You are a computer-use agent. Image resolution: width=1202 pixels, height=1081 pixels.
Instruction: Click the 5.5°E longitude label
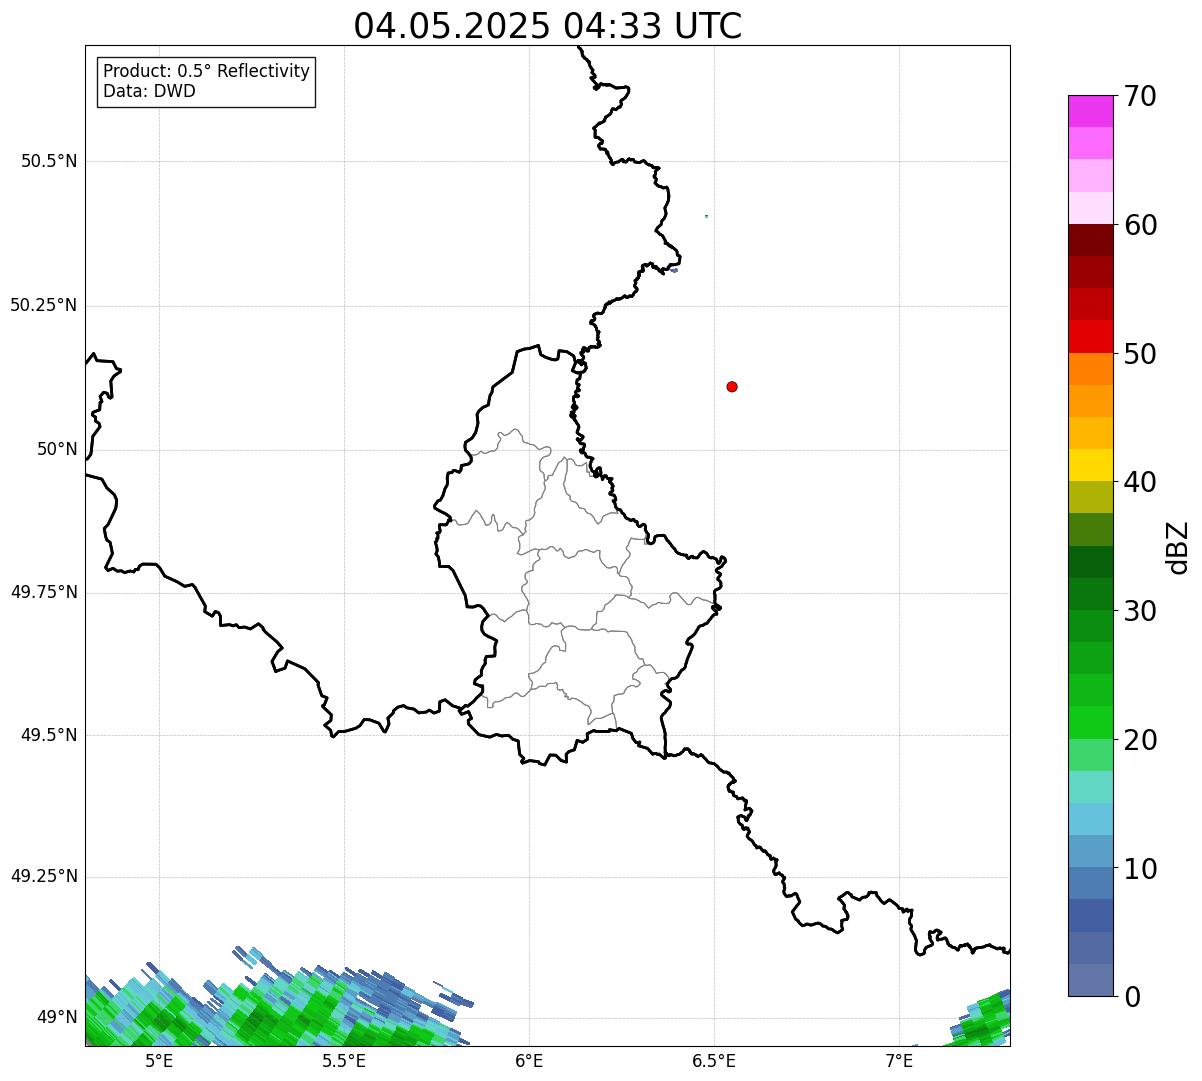click(x=344, y=1061)
